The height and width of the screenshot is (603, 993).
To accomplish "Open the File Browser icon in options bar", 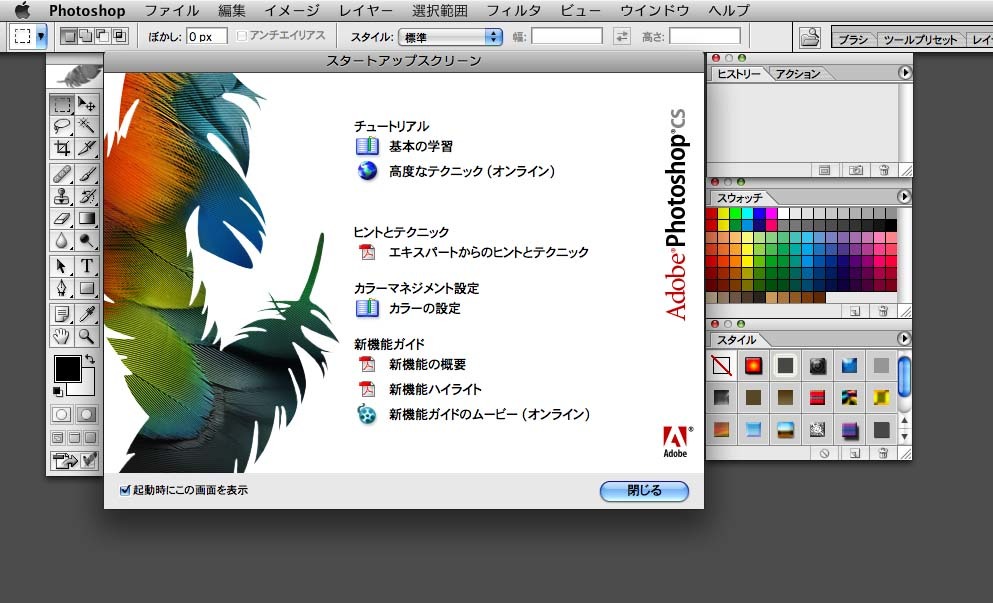I will (x=810, y=37).
